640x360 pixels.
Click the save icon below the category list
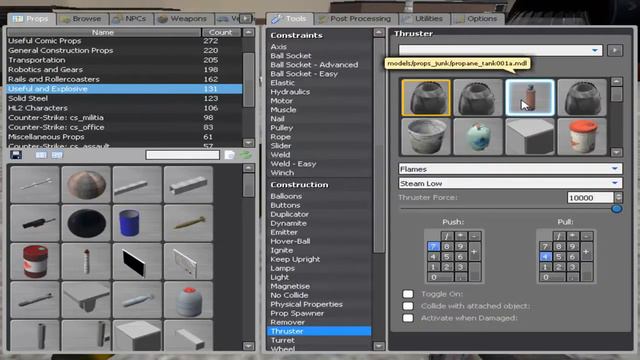tap(16, 155)
